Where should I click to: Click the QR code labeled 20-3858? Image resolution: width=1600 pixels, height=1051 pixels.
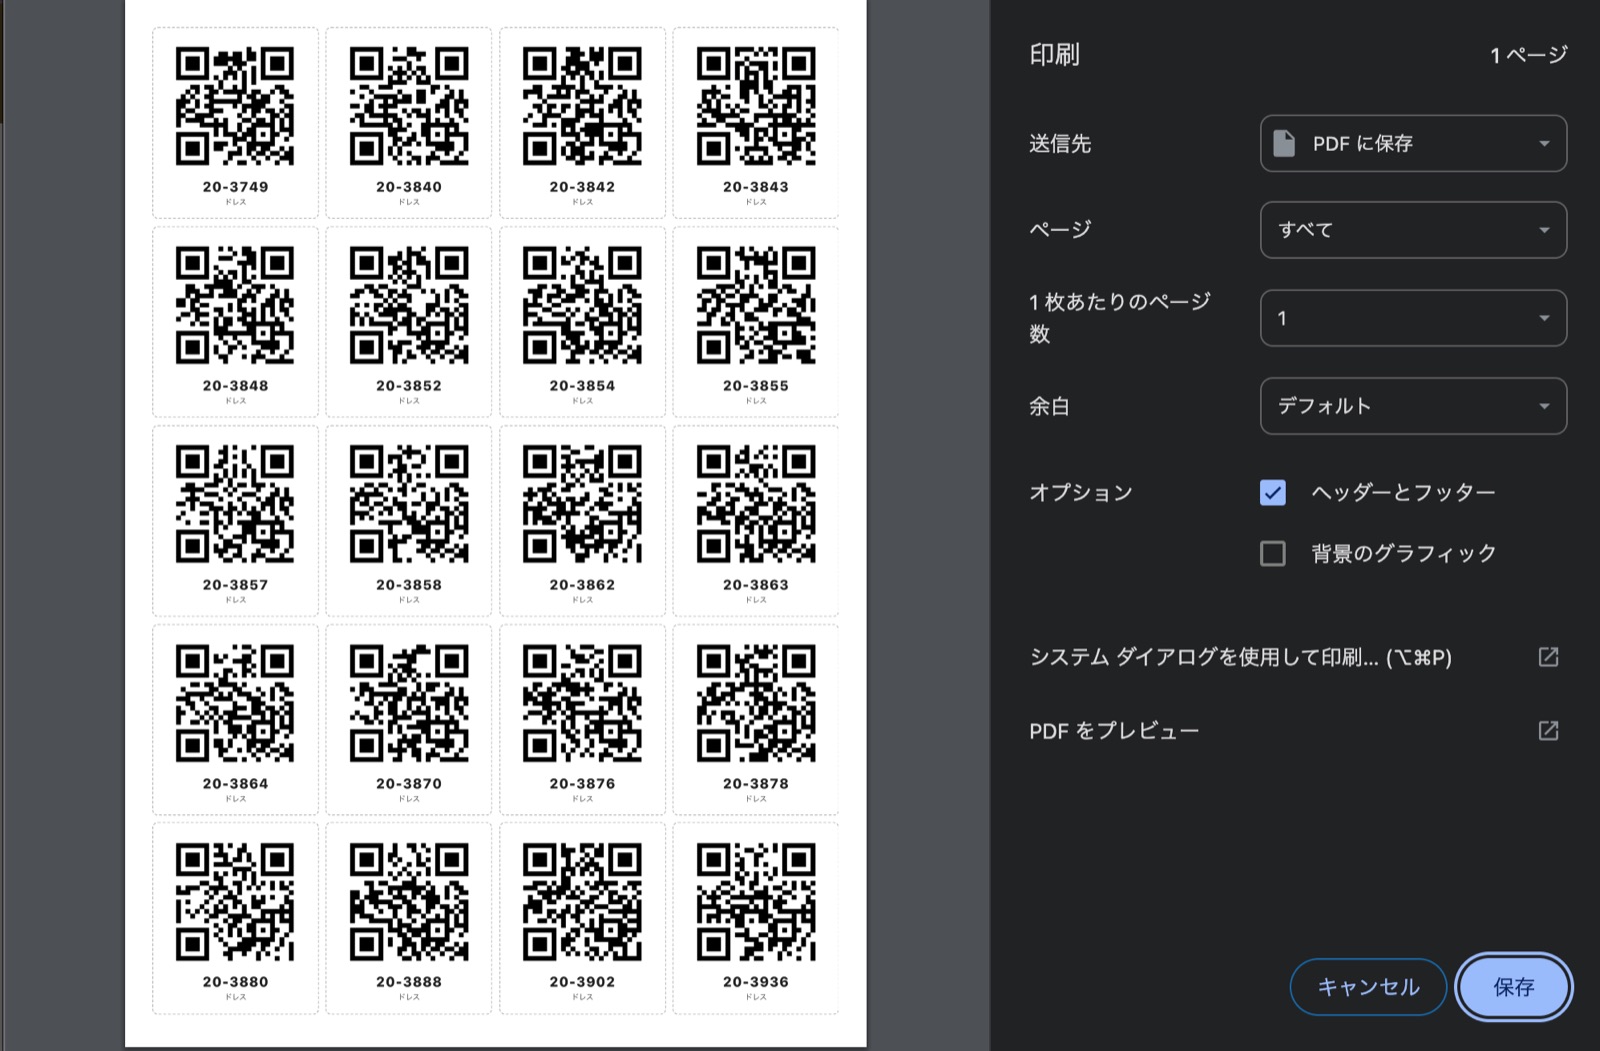click(x=409, y=504)
